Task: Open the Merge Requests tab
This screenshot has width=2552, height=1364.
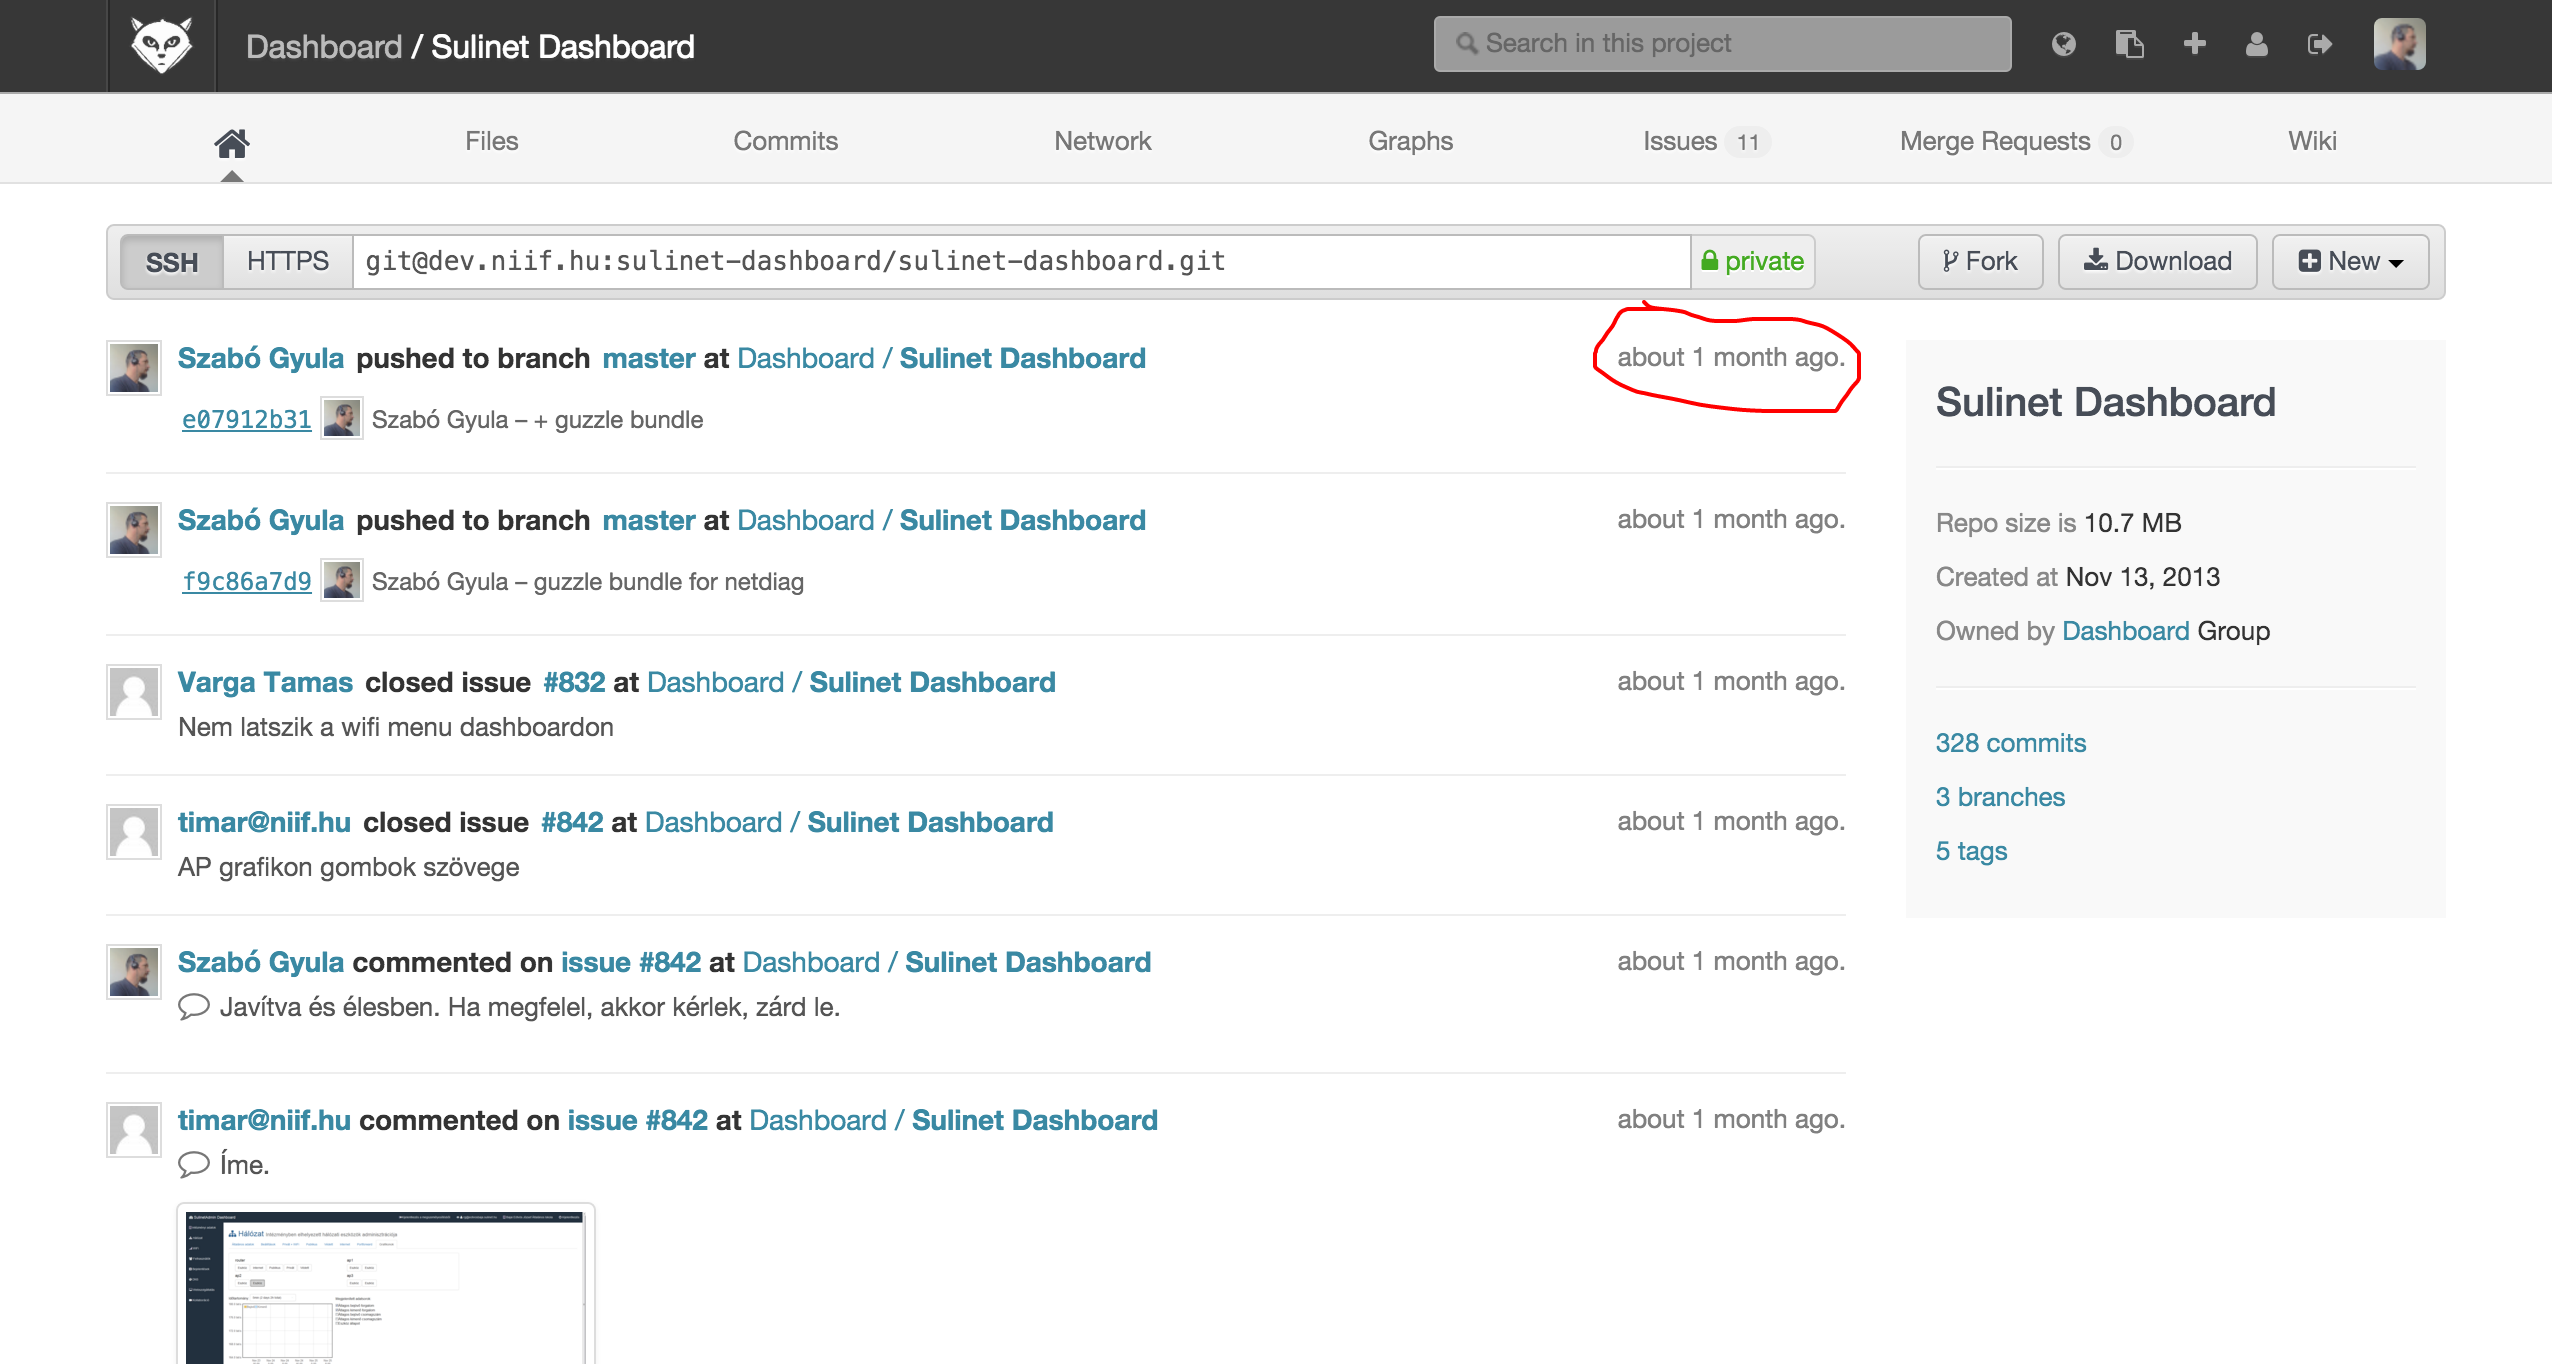Action: click(2014, 141)
